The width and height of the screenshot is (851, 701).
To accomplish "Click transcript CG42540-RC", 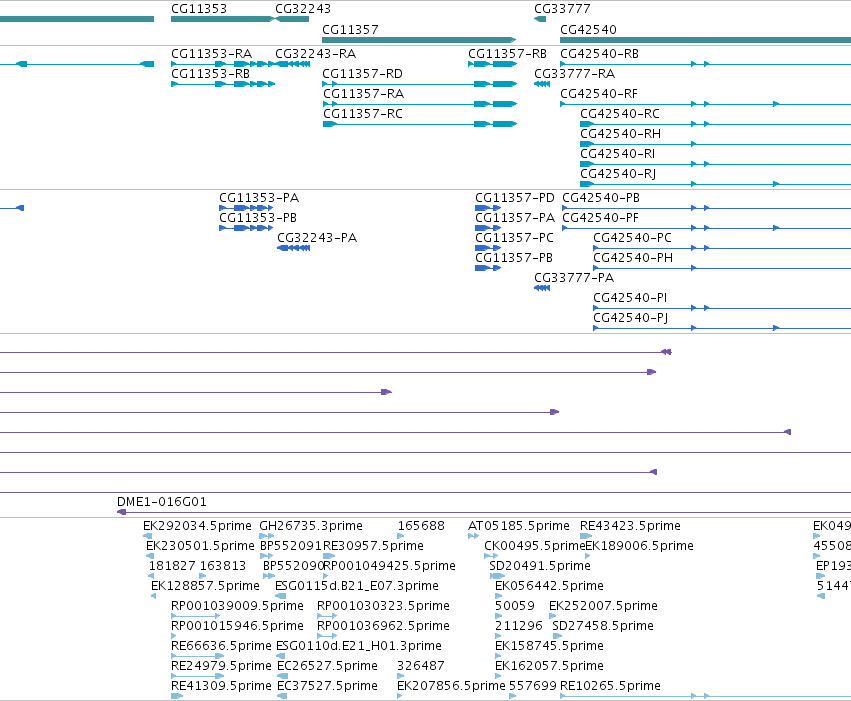I will click(x=715, y=124).
